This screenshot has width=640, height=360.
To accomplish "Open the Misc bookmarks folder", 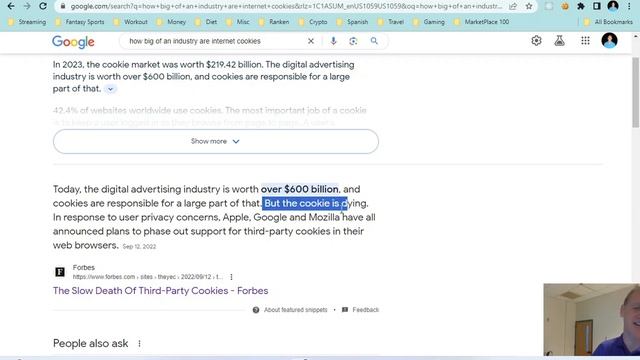I will (x=238, y=22).
